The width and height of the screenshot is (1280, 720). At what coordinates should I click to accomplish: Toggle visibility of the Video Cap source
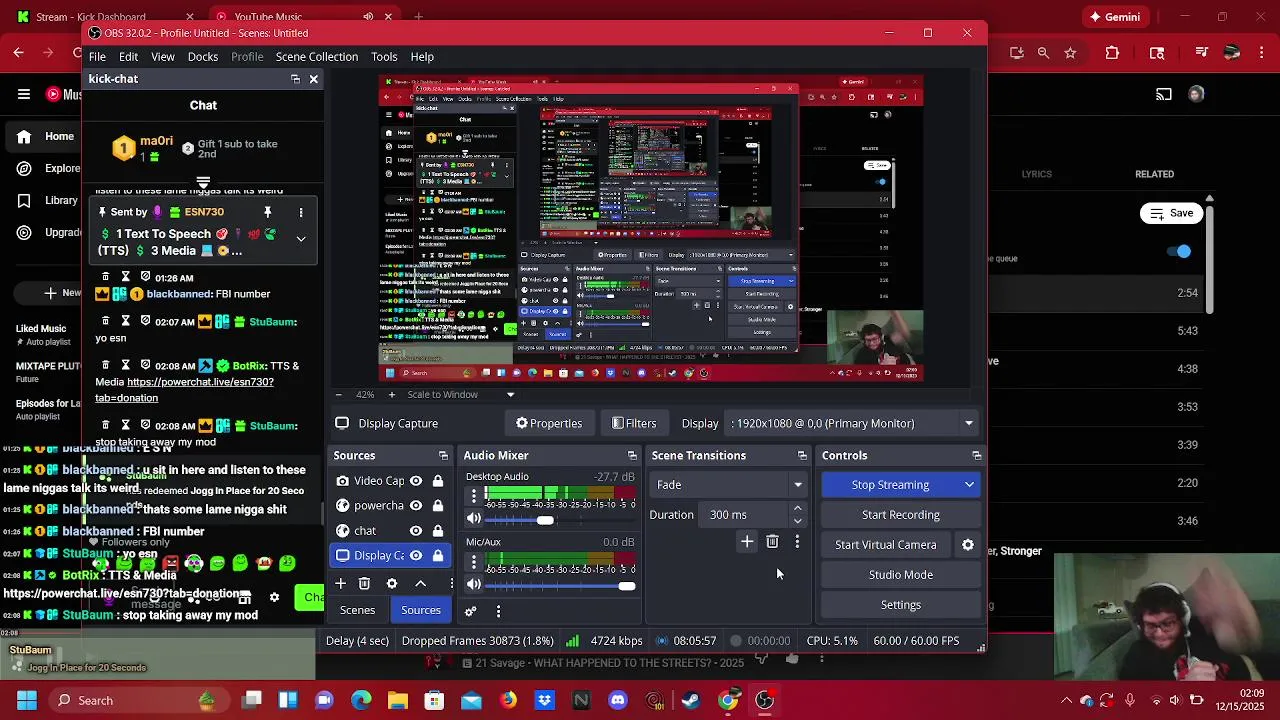416,481
